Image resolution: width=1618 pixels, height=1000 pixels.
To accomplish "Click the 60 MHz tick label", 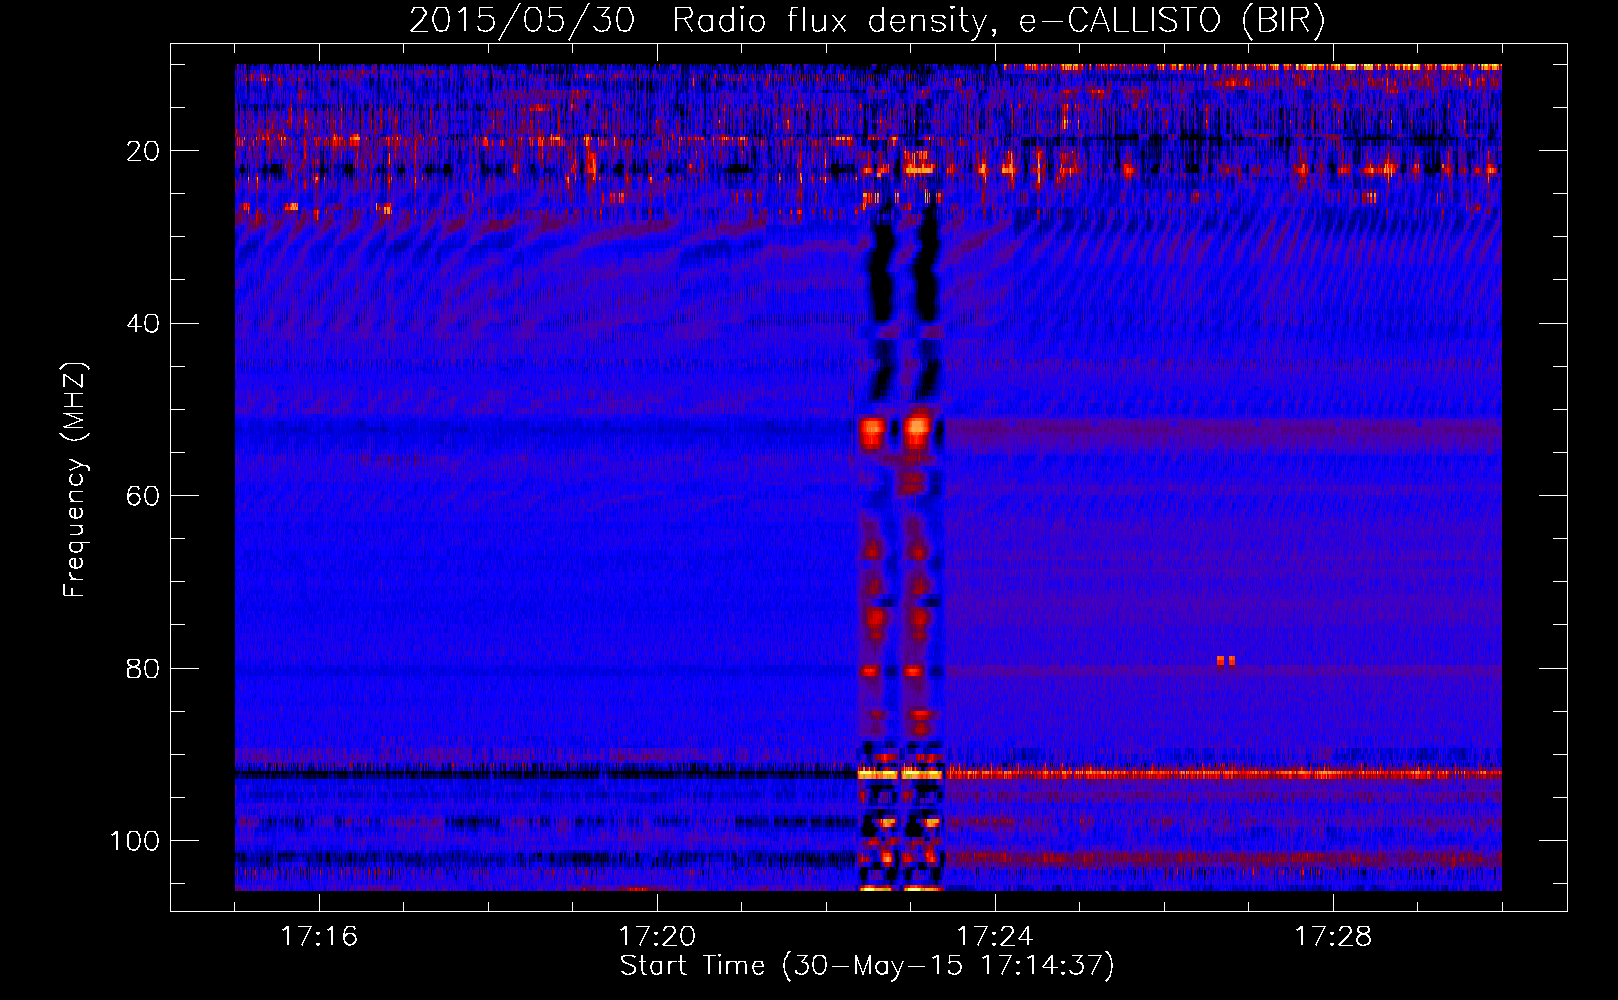I will 144,496.
